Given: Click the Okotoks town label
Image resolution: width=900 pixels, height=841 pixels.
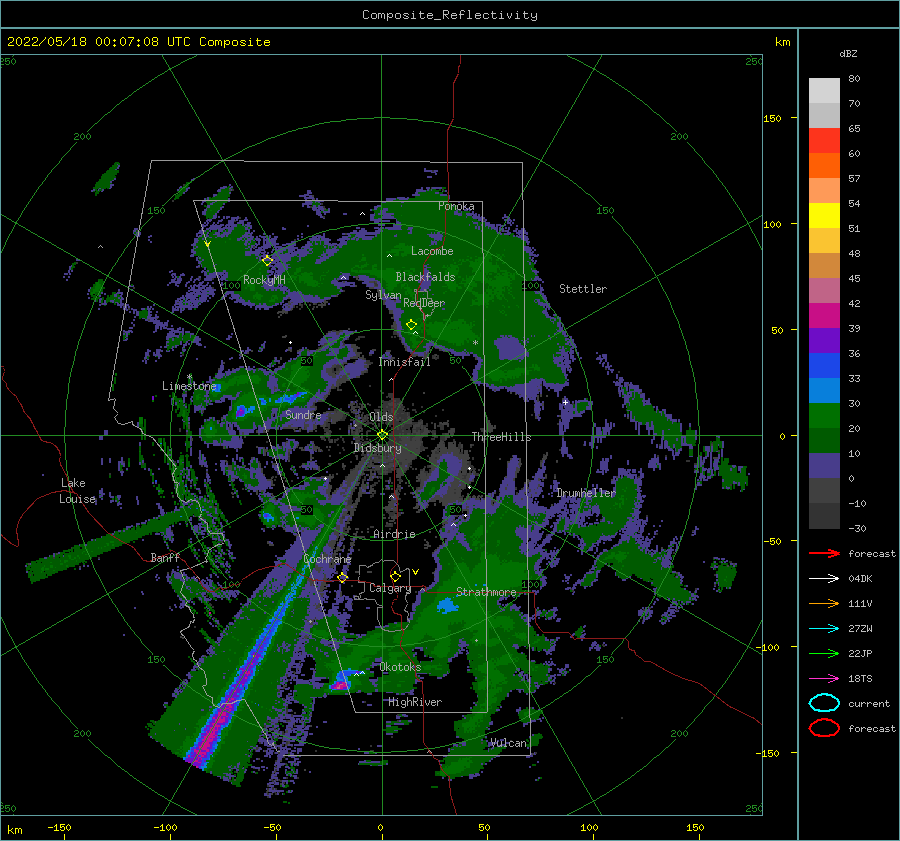Looking at the screenshot, I should point(400,667).
